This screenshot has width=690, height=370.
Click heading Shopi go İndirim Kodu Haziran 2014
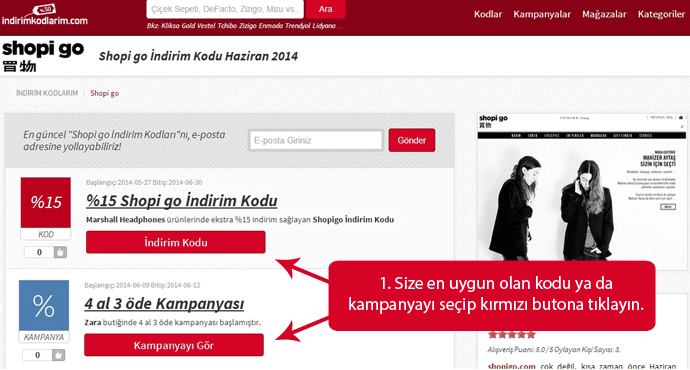(x=198, y=56)
